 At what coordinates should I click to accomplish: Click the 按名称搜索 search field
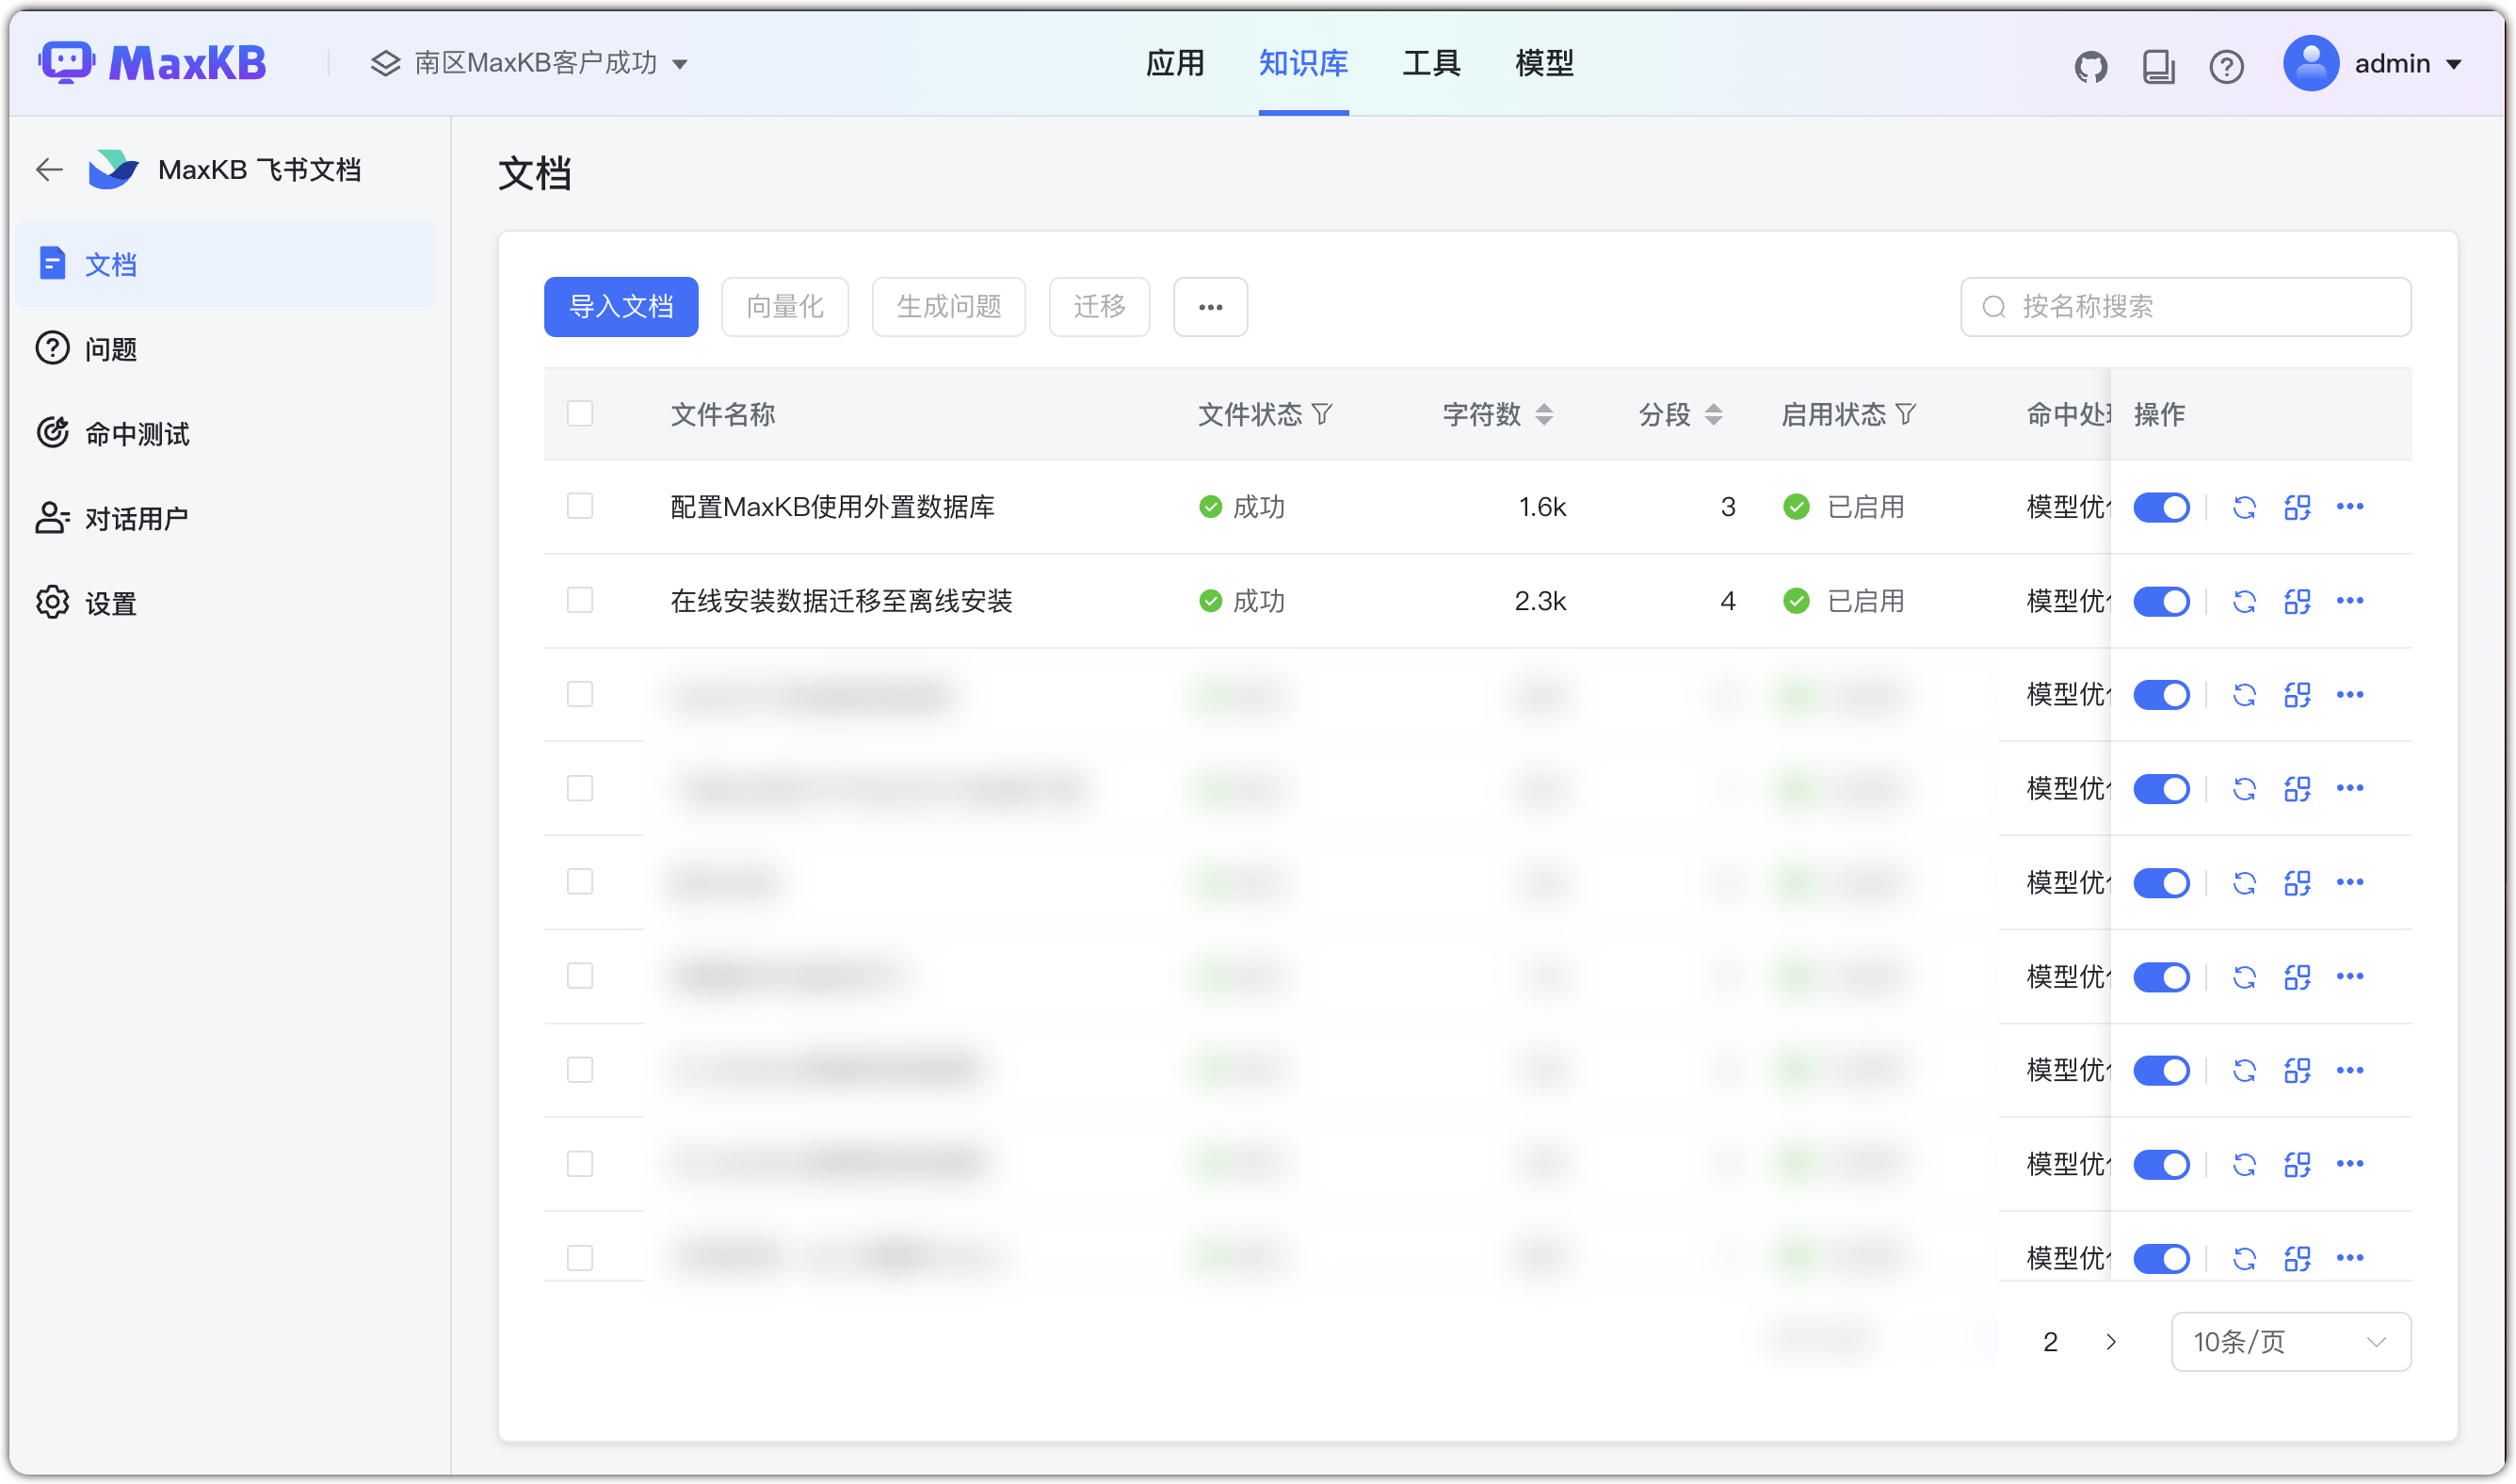tap(2186, 307)
